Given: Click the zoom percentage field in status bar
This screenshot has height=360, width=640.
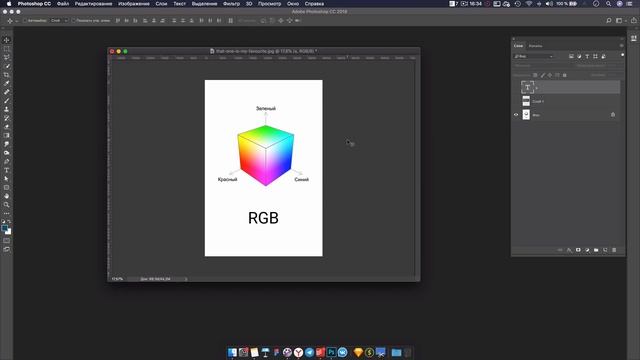Looking at the screenshot, I should coord(118,279).
